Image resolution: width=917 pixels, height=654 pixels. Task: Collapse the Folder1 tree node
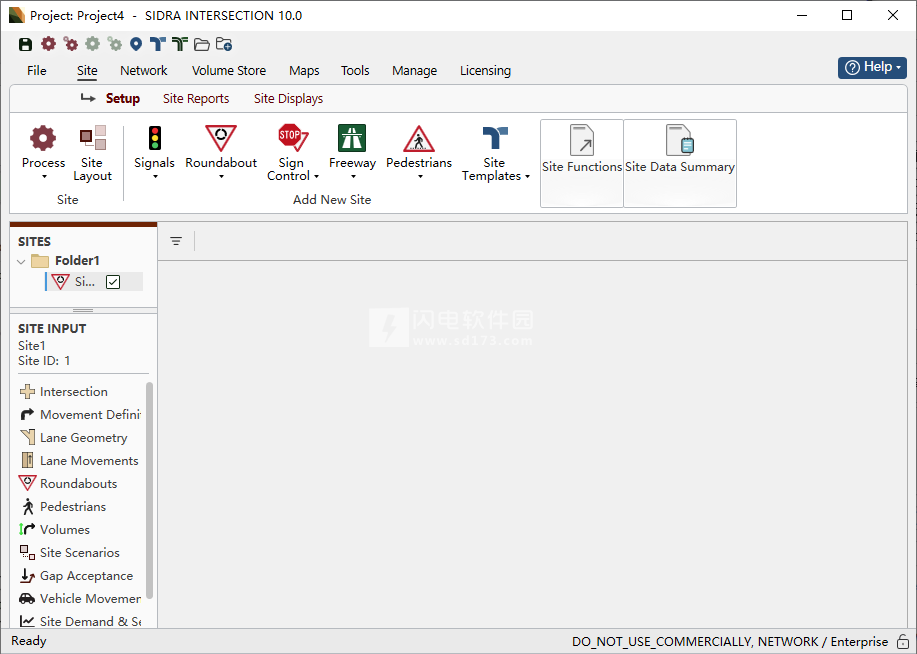click(22, 262)
